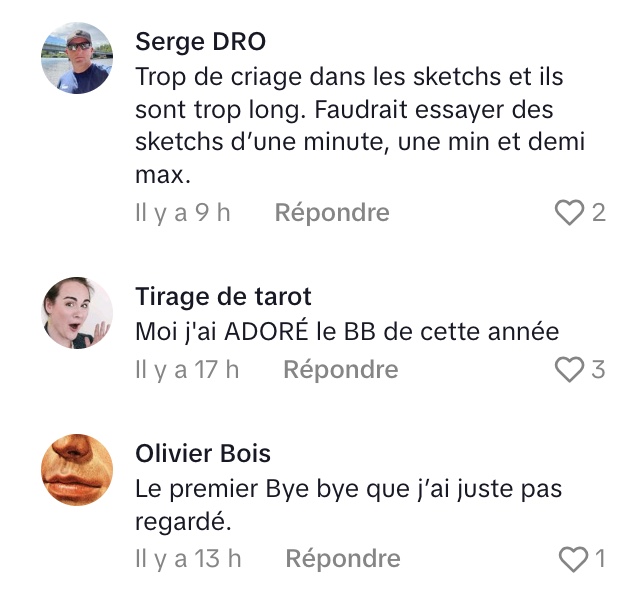Tap heart icon on Olivier Bois comment
Screen dimensions: 644x594
coord(573,559)
